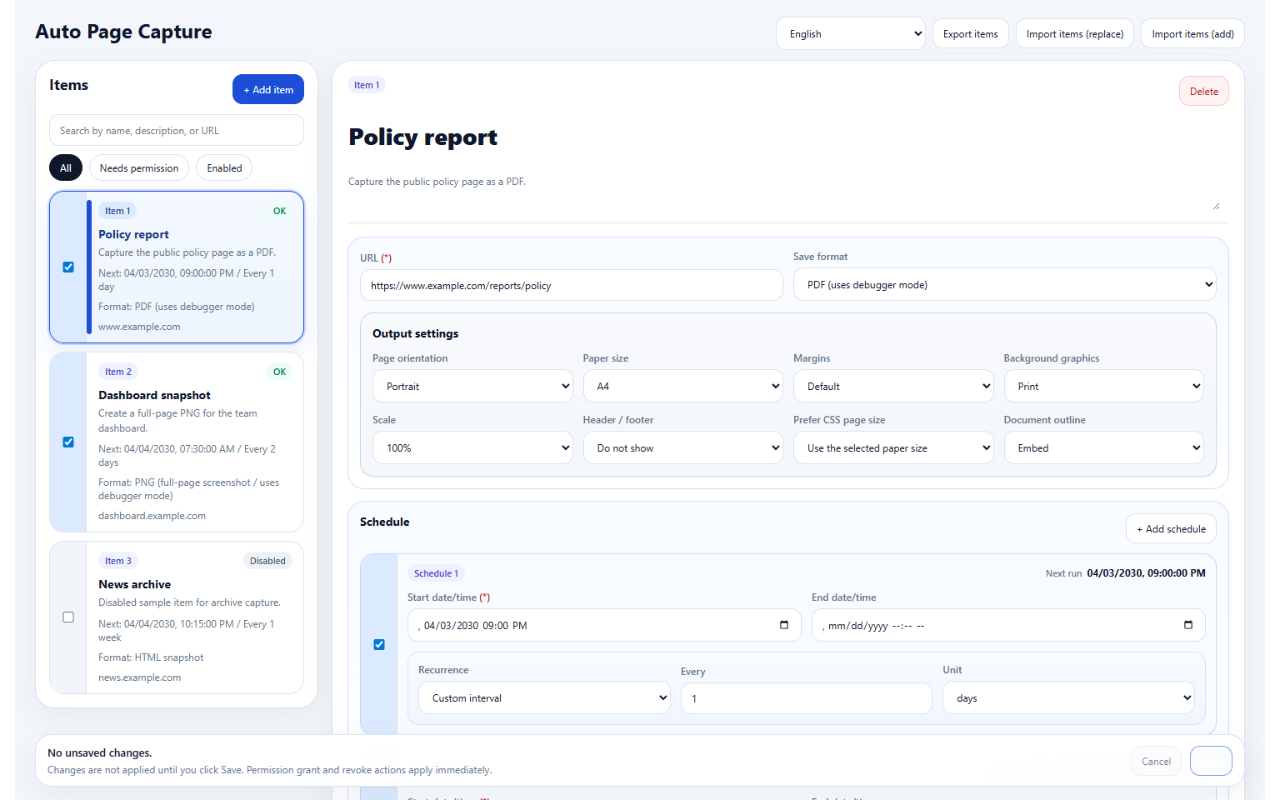The image size is (1280, 800).
Task: Expand the Save format dropdown
Action: pyautogui.click(x=1004, y=285)
